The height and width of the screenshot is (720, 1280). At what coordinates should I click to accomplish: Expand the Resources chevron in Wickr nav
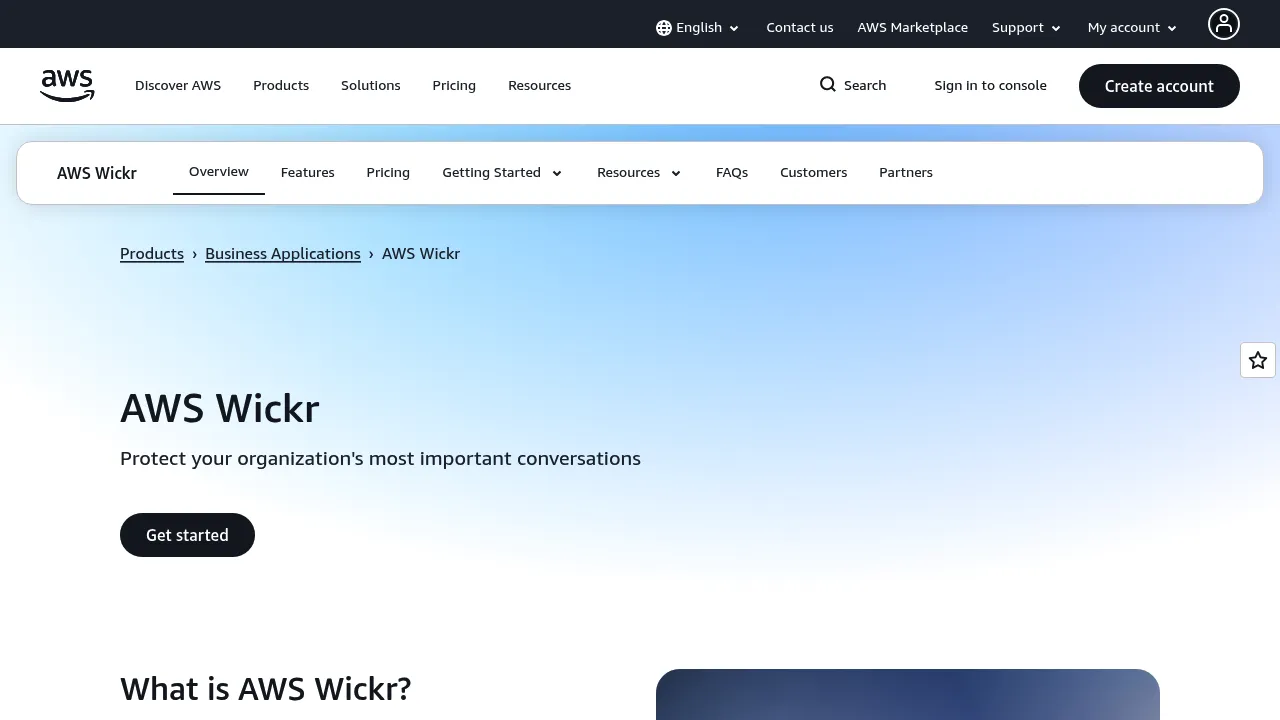[x=676, y=173]
